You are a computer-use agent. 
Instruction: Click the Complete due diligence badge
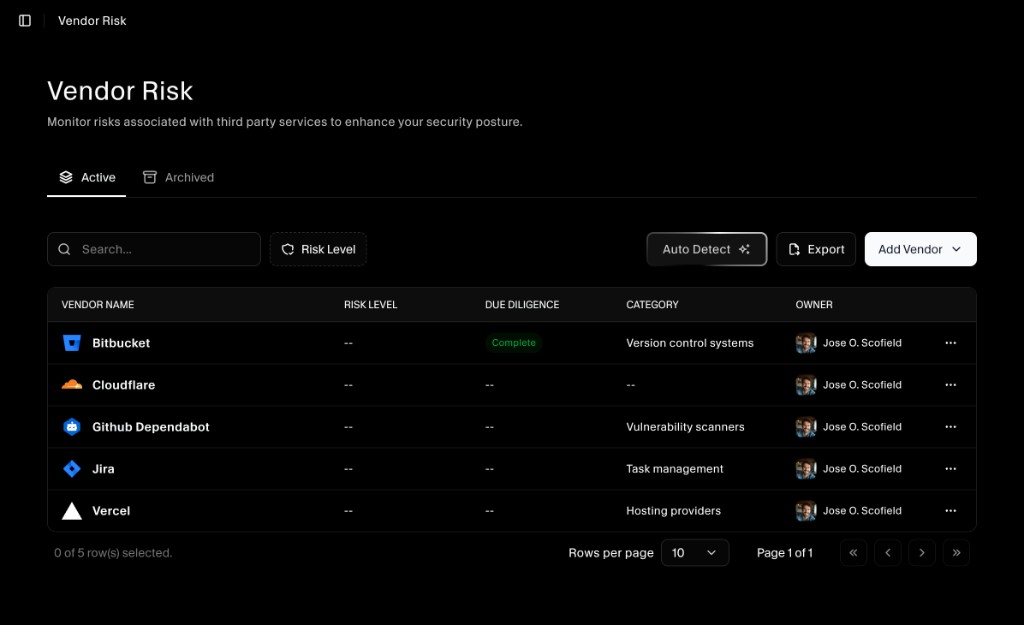click(x=513, y=343)
